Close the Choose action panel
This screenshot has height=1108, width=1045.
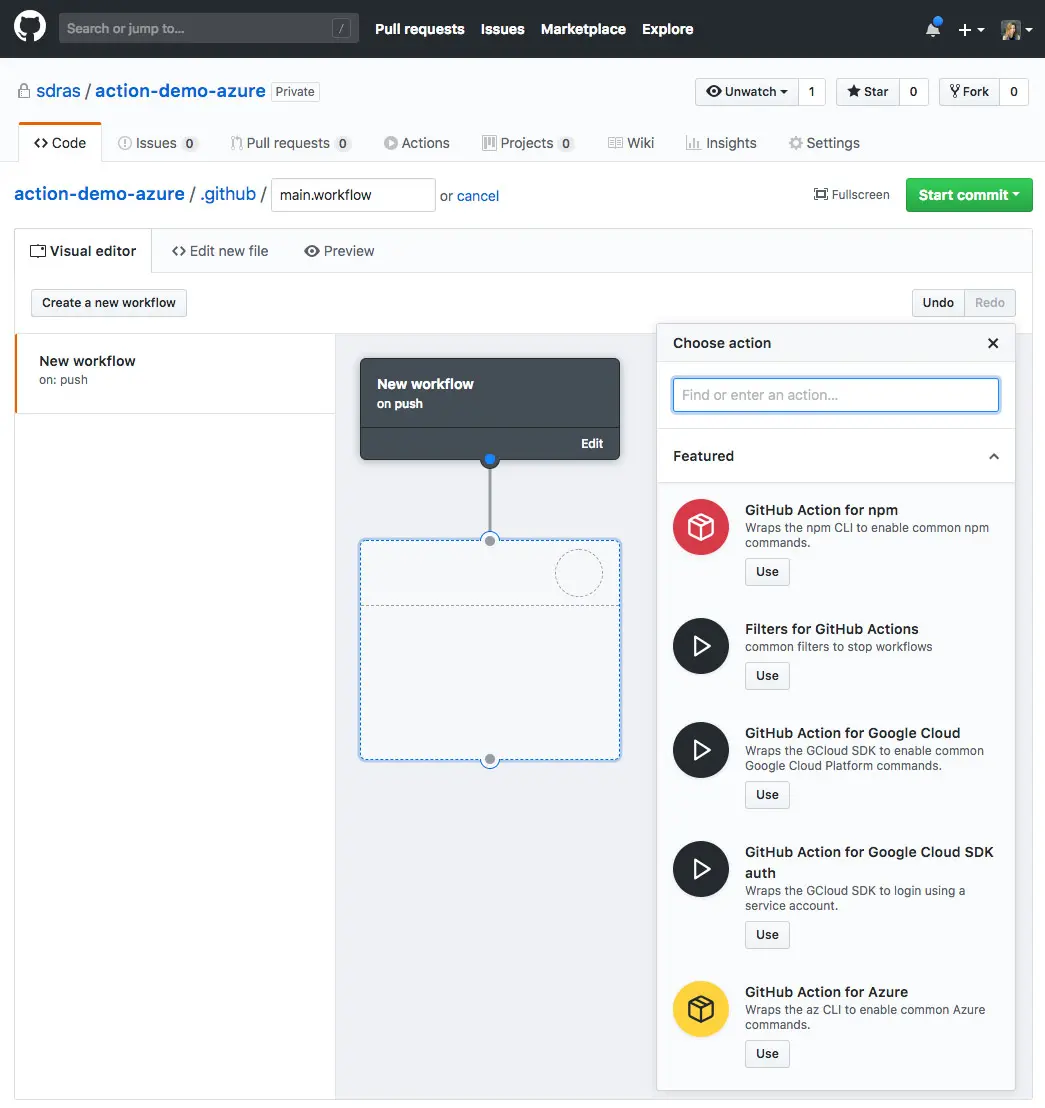click(x=993, y=343)
